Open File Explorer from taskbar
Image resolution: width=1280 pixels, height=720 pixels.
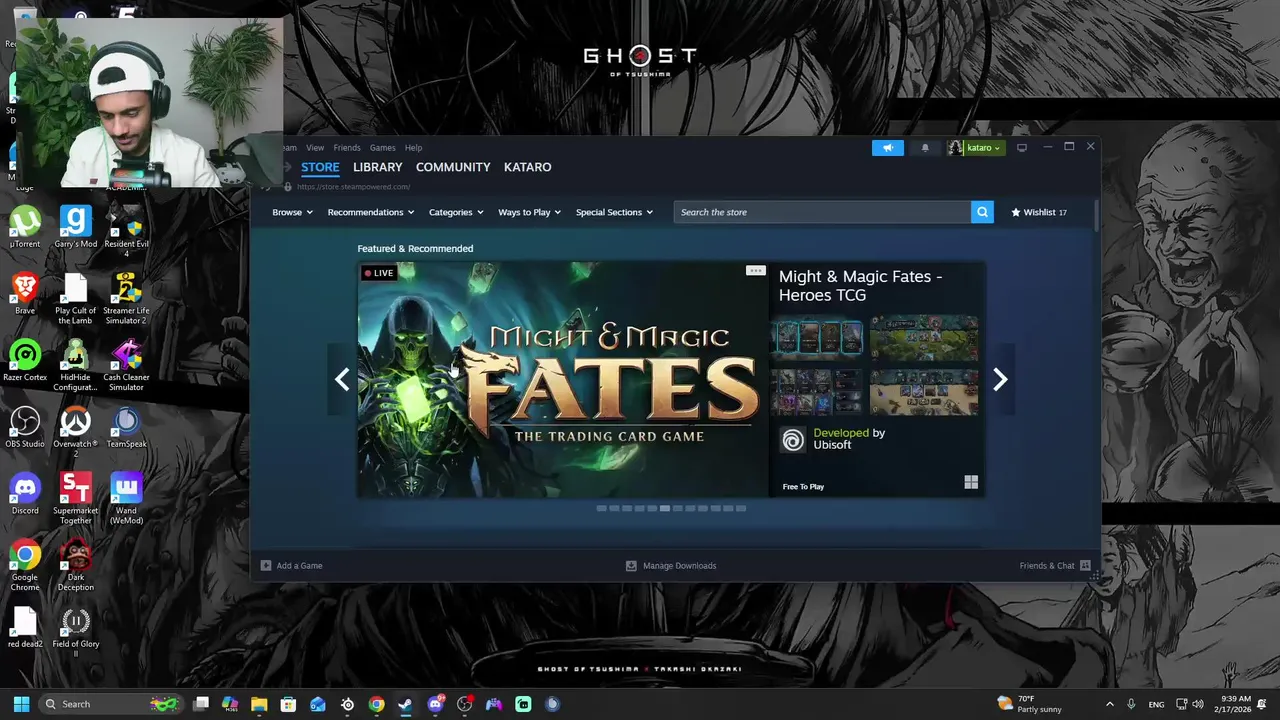click(x=259, y=704)
